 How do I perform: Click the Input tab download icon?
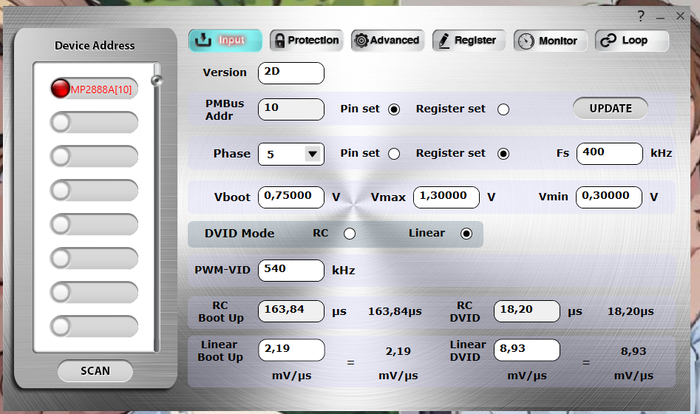203,40
